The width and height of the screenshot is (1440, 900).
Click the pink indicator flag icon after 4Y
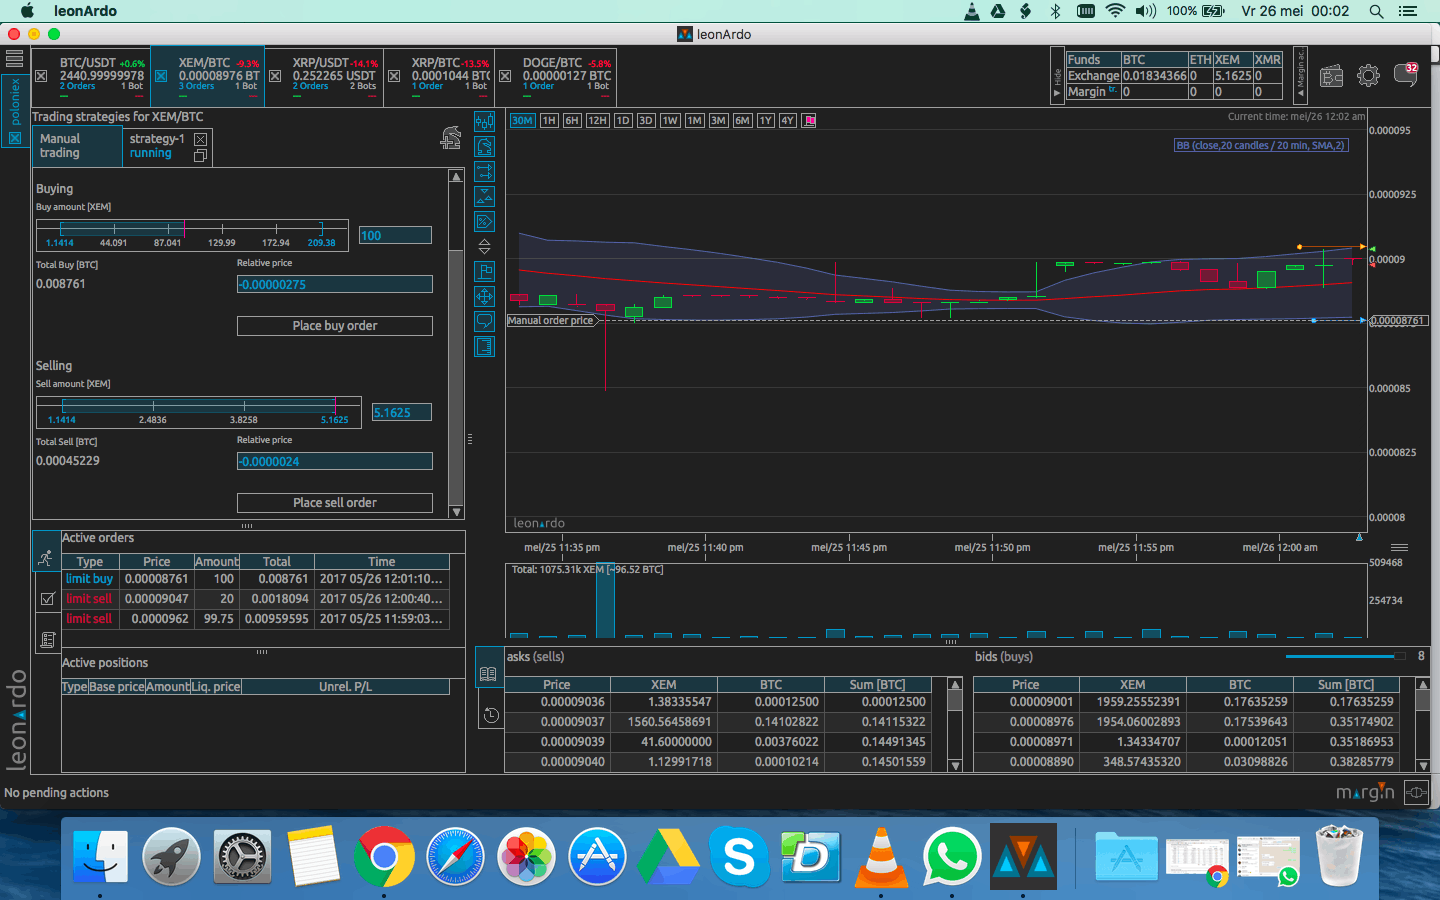tap(809, 121)
